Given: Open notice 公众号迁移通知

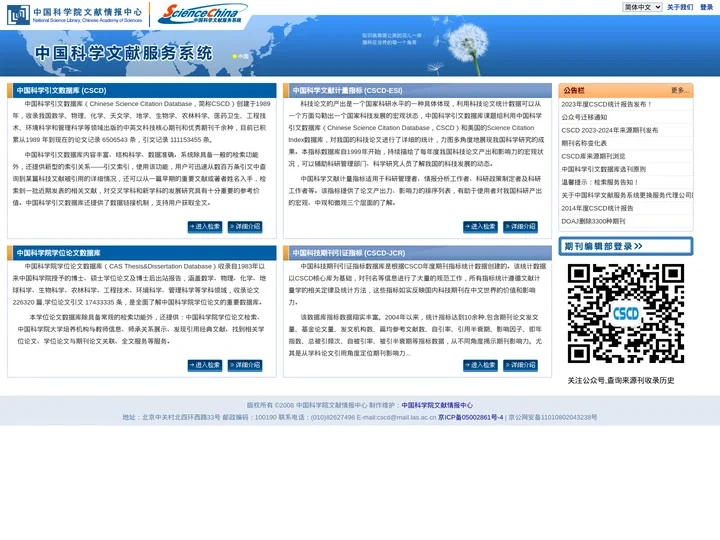Looking at the screenshot, I should point(584,117).
